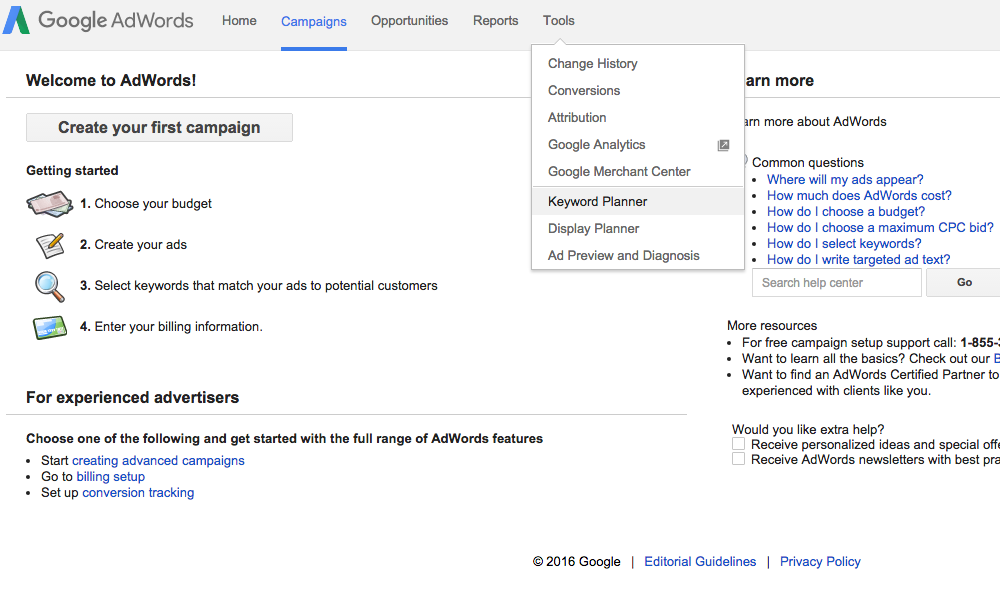
Task: Focus the Search help center field
Action: pyautogui.click(x=837, y=282)
